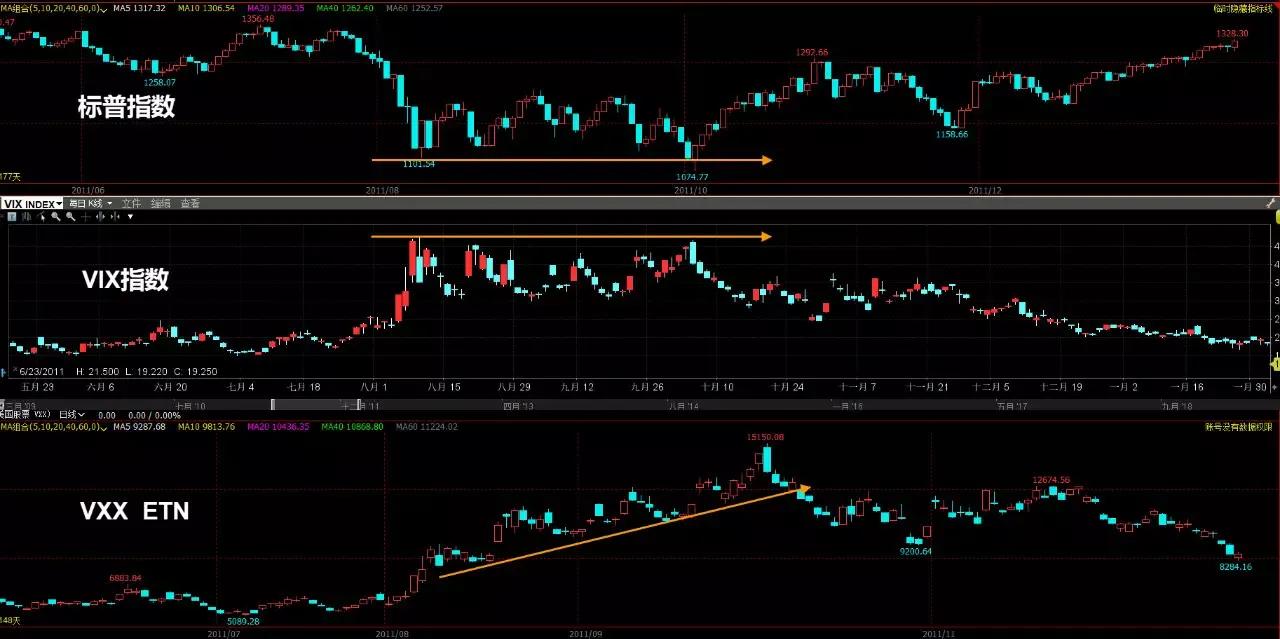Image resolution: width=1280 pixels, height=639 pixels.
Task: Open the 查看 menu
Action: [x=190, y=204]
